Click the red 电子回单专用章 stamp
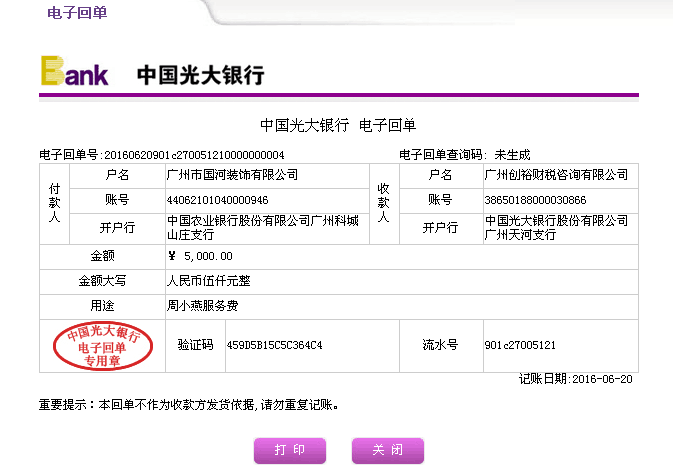 [103, 346]
